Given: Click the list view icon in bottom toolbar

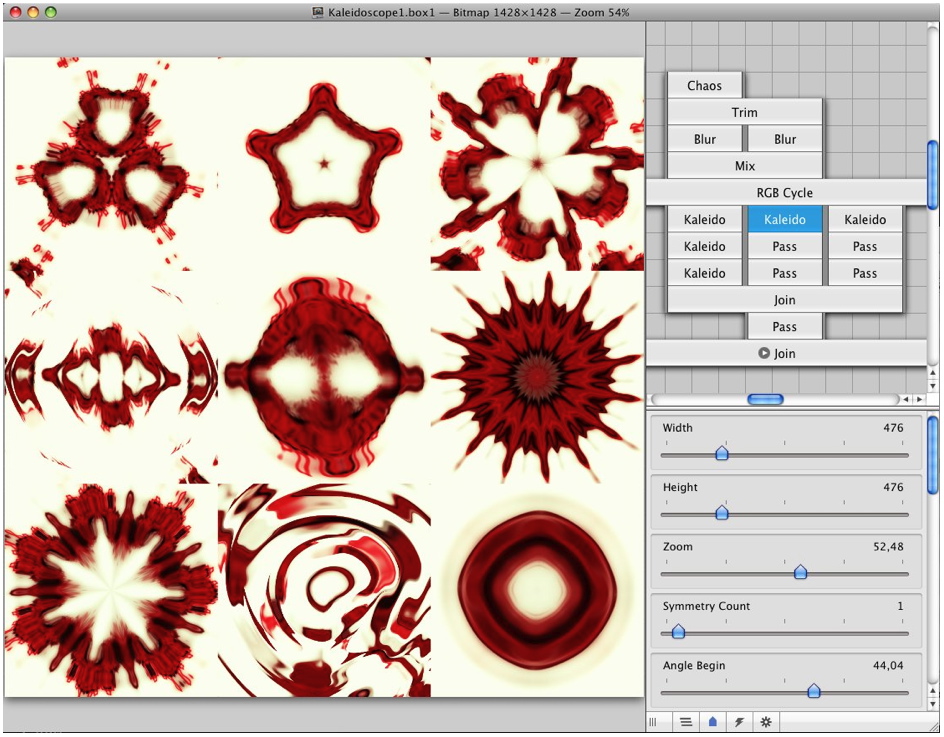Looking at the screenshot, I should [x=686, y=721].
